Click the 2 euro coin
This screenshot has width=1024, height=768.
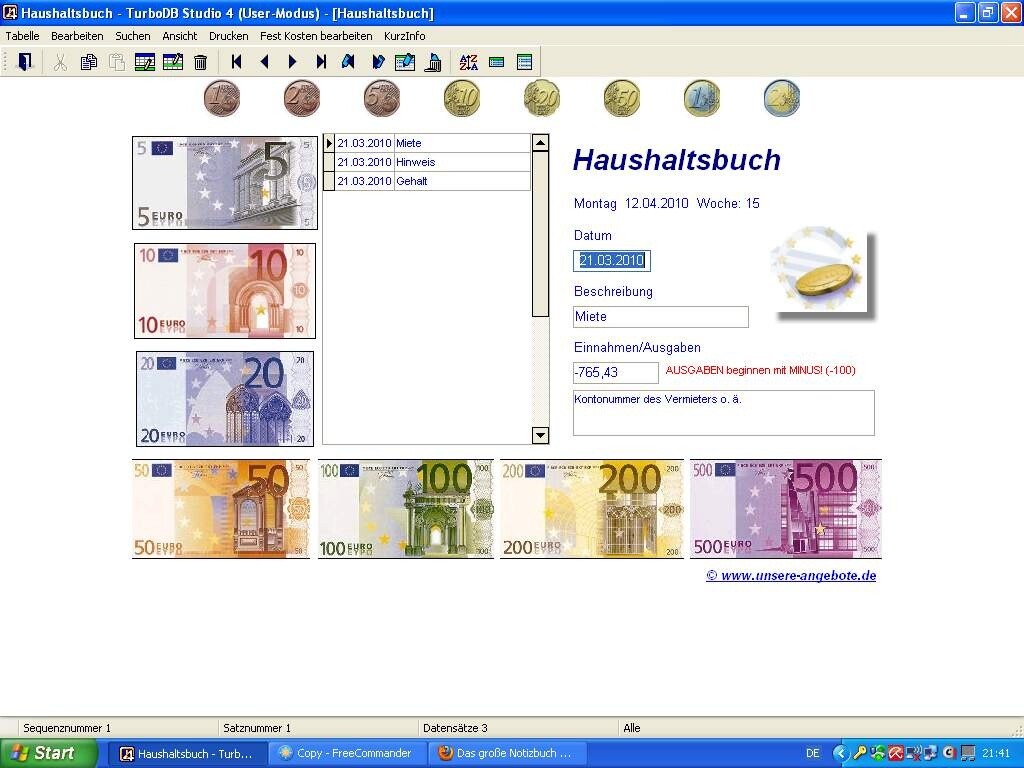[782, 99]
